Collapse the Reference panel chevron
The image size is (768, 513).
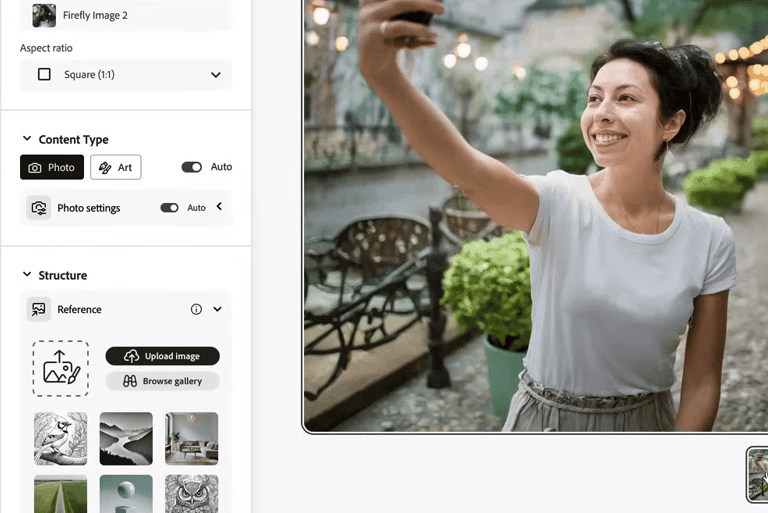click(x=217, y=309)
